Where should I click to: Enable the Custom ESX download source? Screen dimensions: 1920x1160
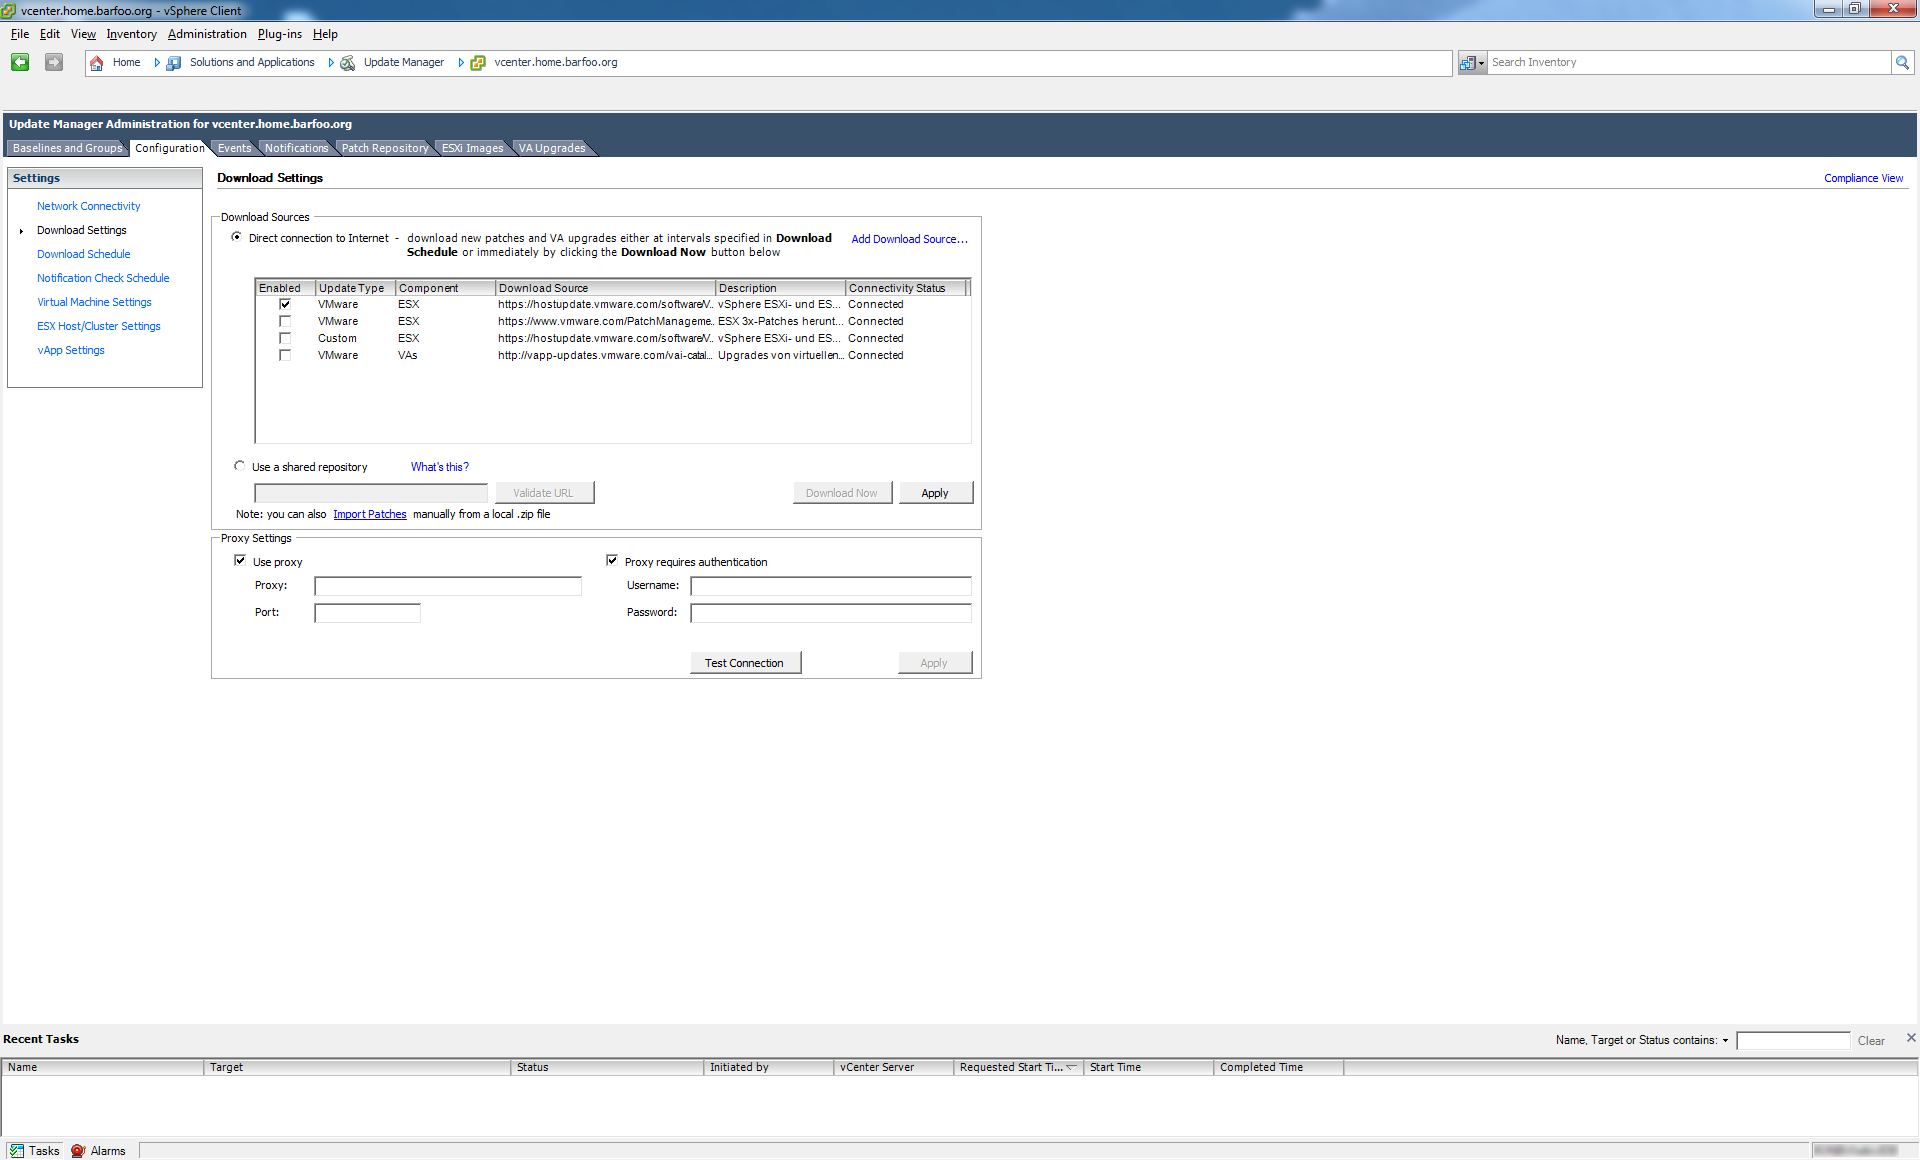click(285, 338)
